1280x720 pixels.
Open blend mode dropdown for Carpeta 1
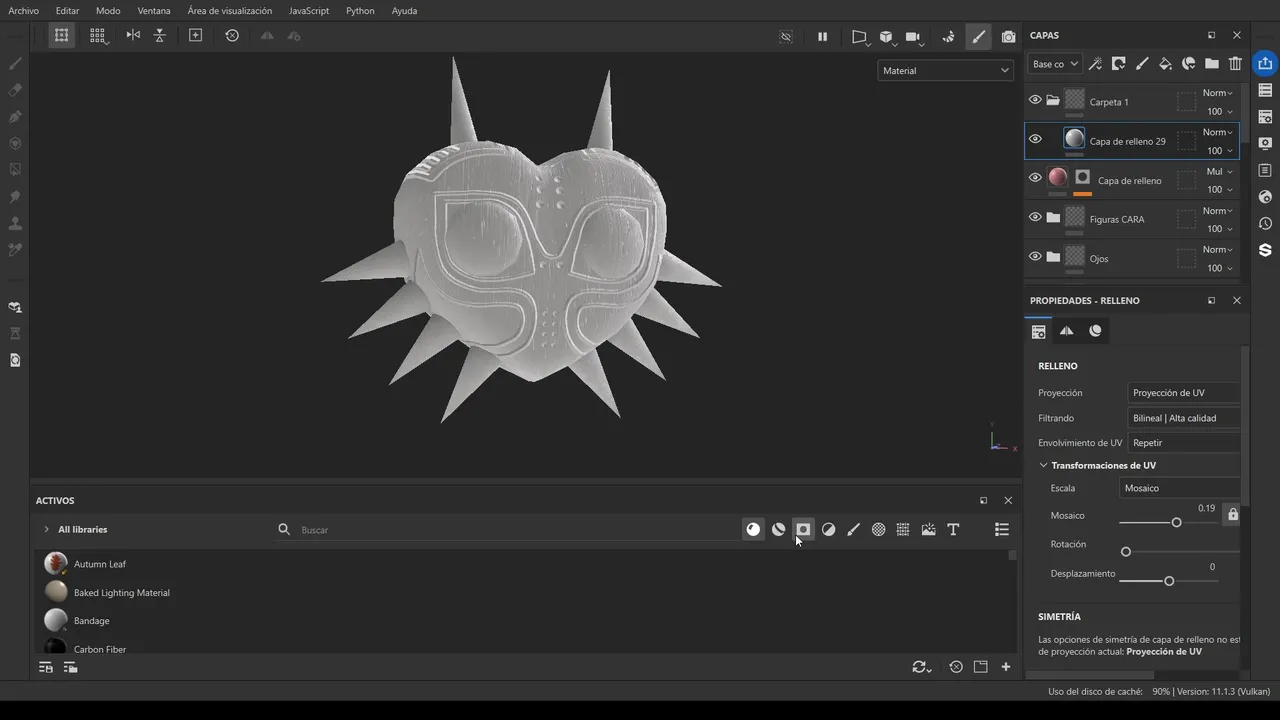click(x=1217, y=93)
